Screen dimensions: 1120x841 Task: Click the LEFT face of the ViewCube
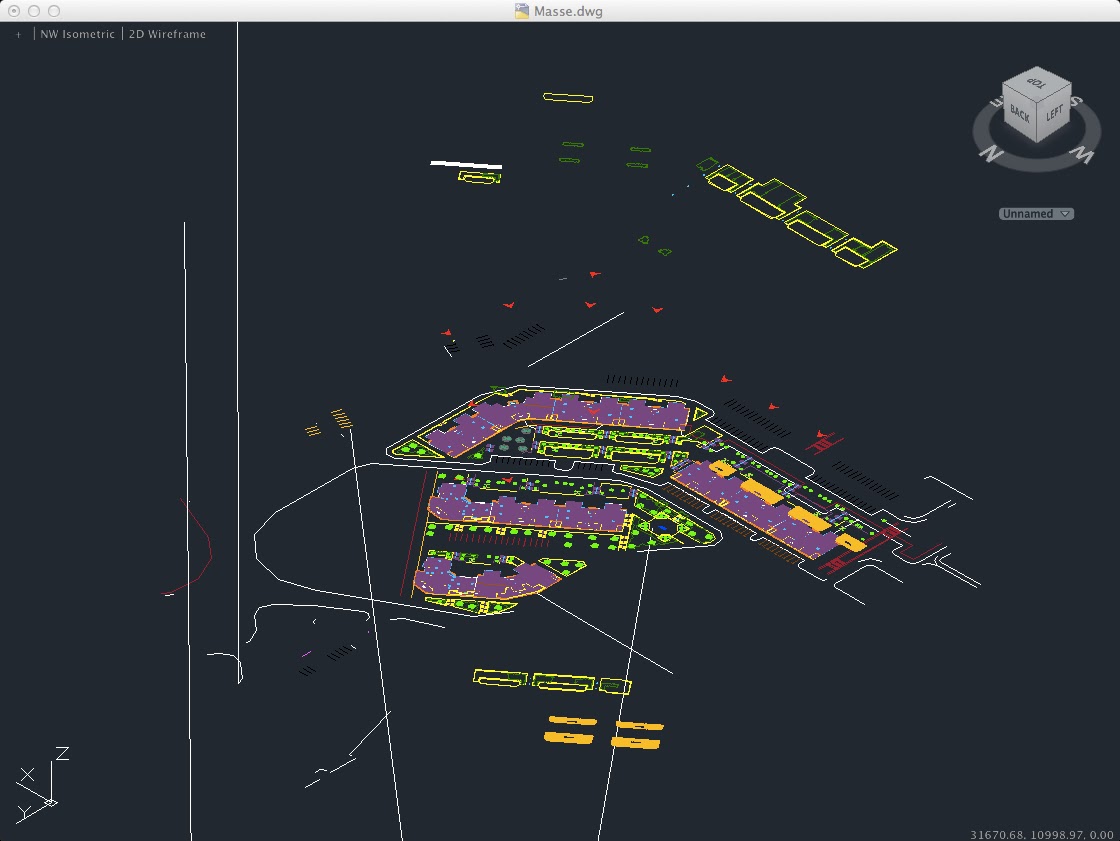pyautogui.click(x=1055, y=113)
